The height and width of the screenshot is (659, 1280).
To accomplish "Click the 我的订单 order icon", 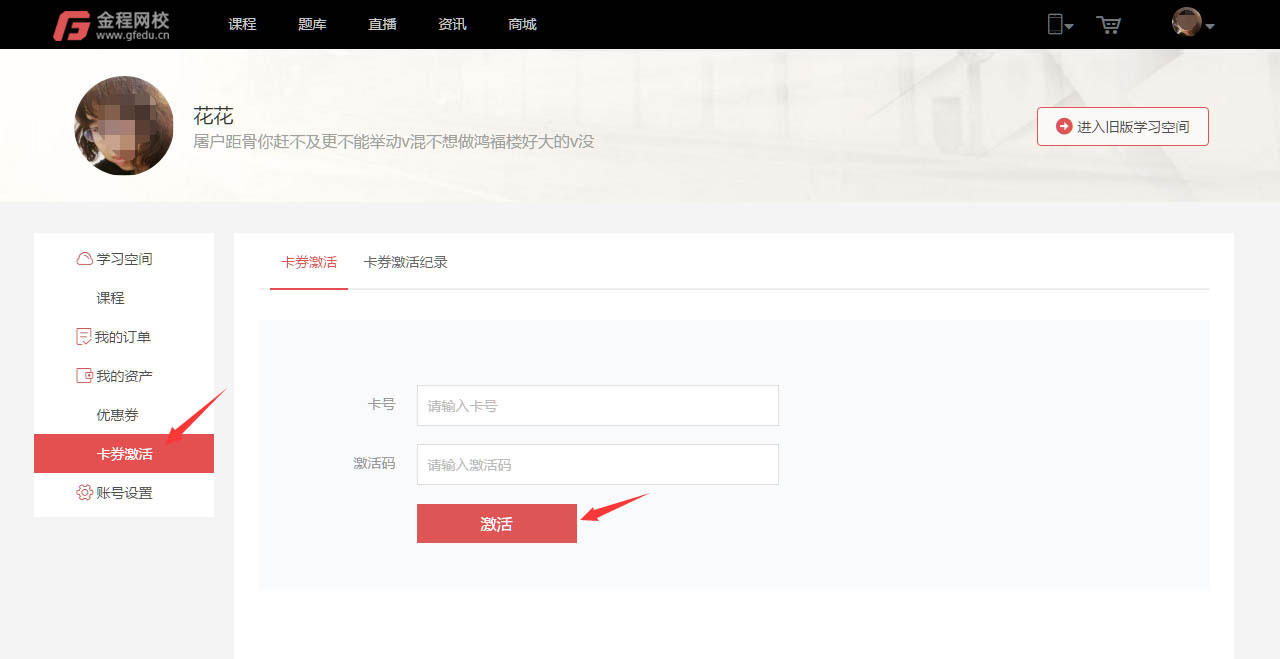I will coord(84,337).
